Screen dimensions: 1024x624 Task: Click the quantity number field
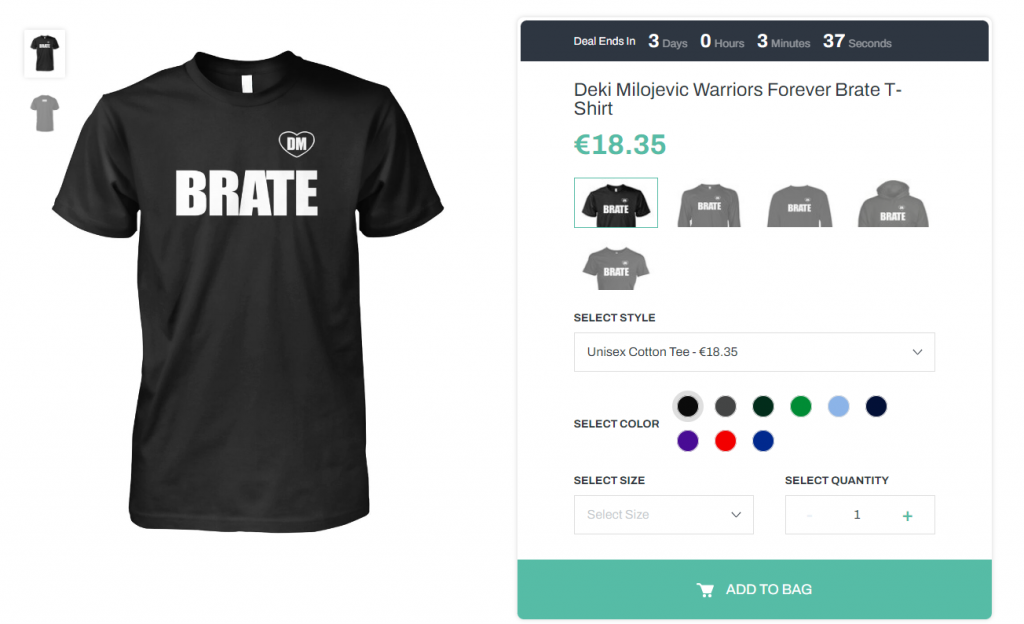(857, 515)
